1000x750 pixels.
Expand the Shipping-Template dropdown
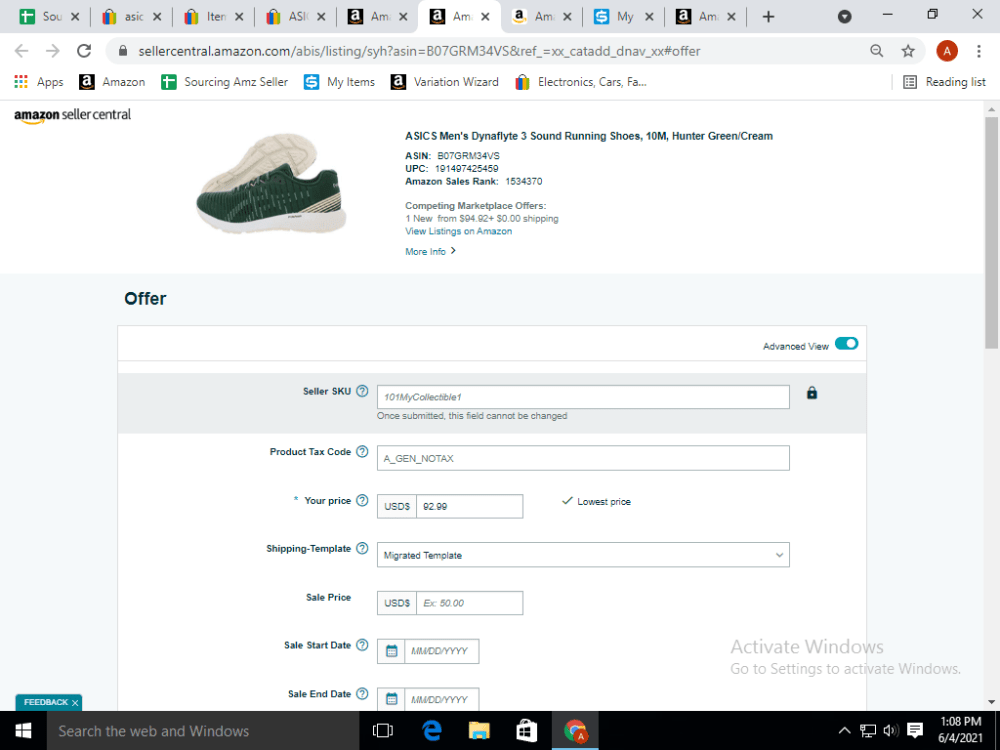pyautogui.click(x=583, y=555)
